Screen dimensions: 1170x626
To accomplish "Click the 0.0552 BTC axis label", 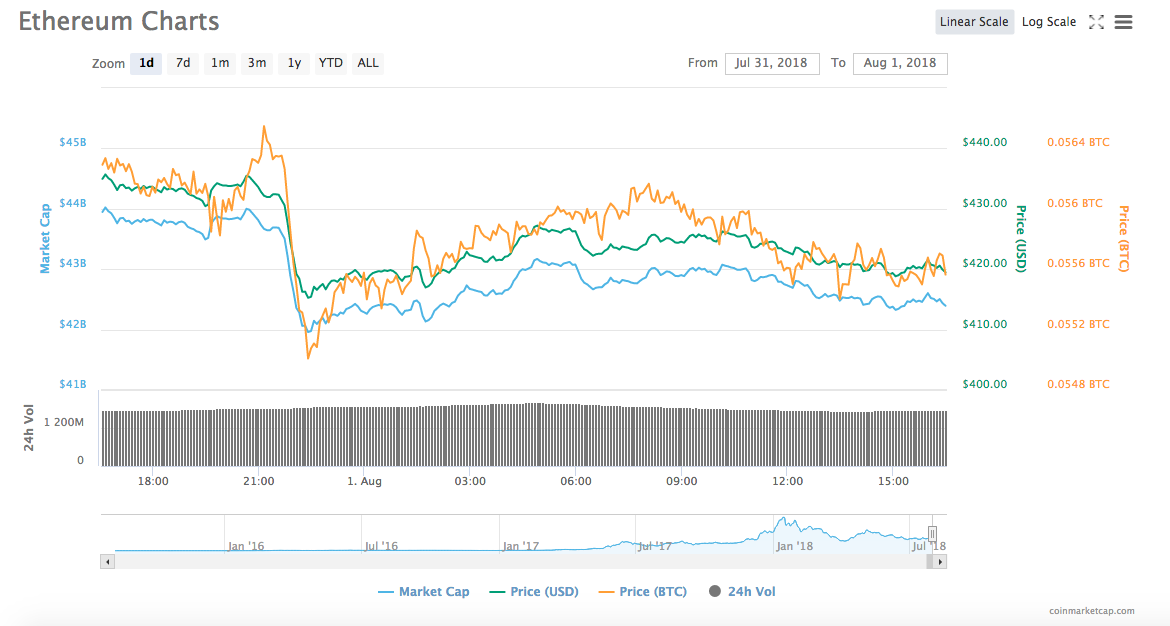I will (x=1078, y=325).
